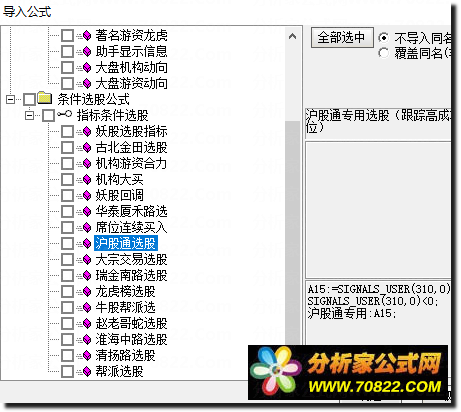Select the 席位连续买入 formula entry
Screen dimensions: 461x412
pyautogui.click(x=131, y=228)
